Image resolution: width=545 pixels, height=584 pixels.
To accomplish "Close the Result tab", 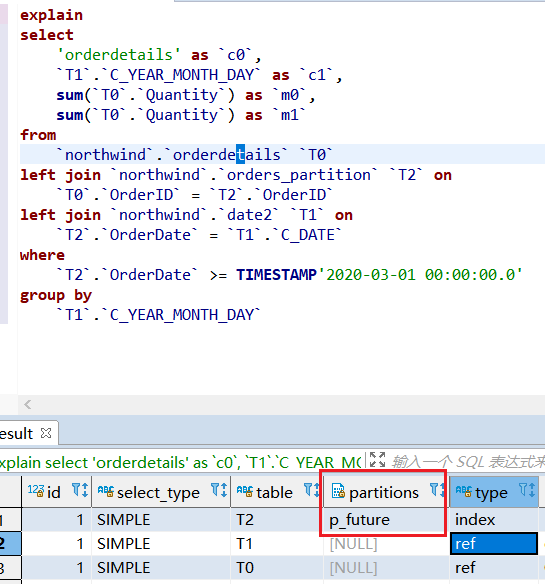I will (x=46, y=433).
